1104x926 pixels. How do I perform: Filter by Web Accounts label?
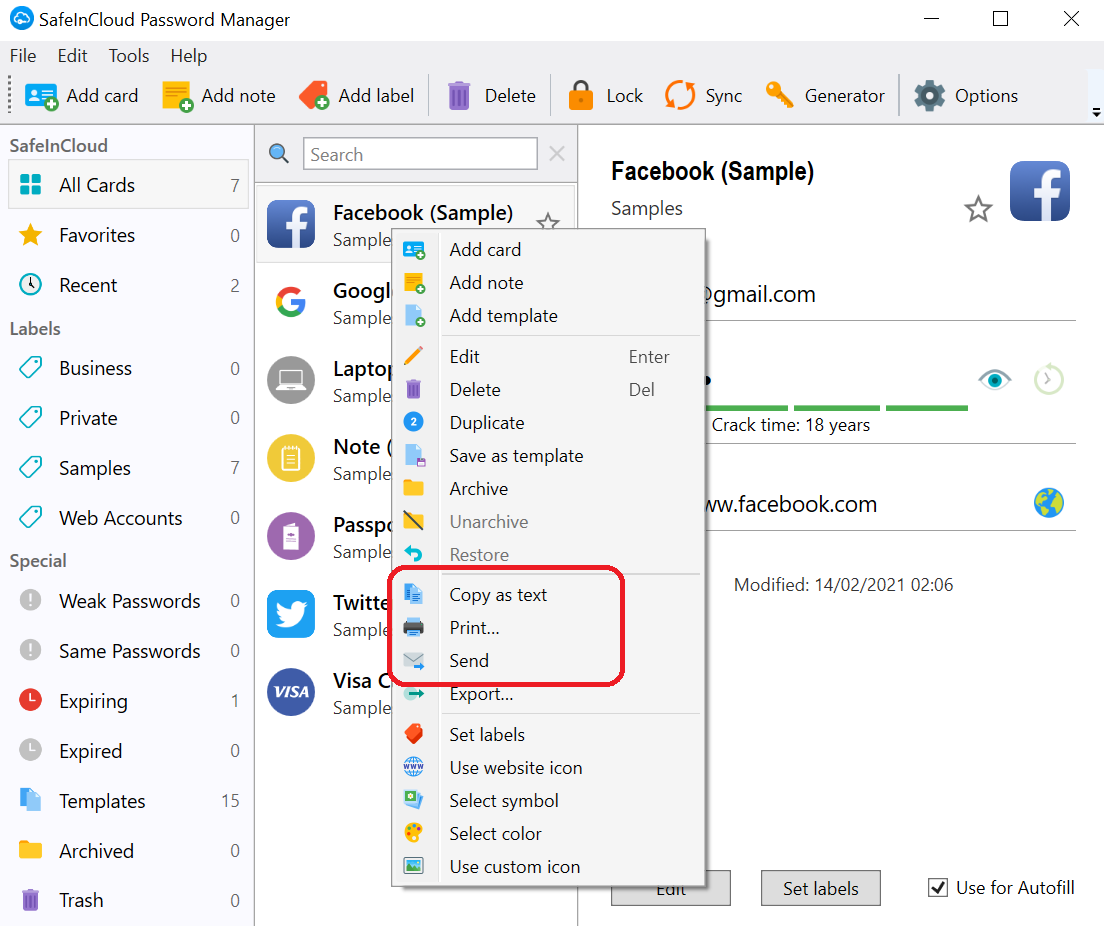(x=128, y=518)
